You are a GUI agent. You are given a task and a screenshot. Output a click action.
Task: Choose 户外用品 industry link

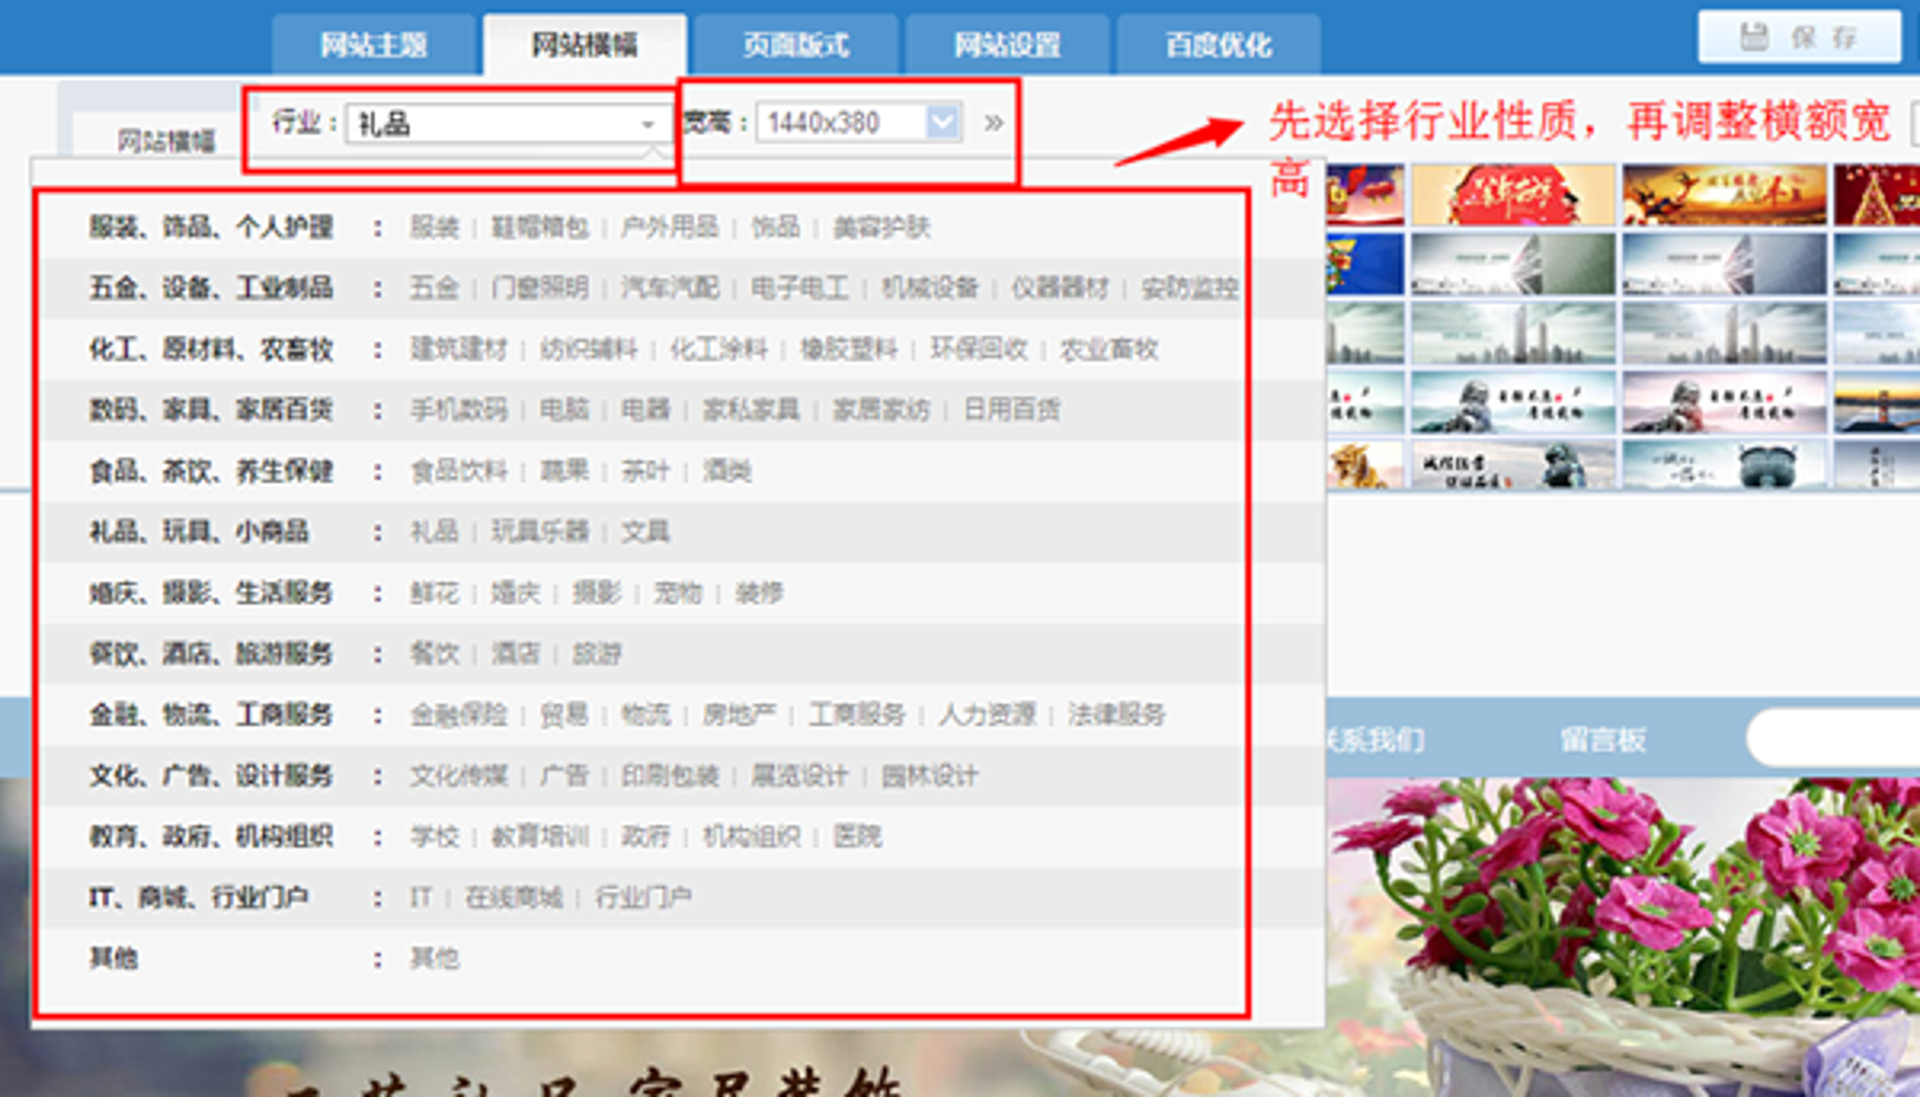click(x=670, y=227)
